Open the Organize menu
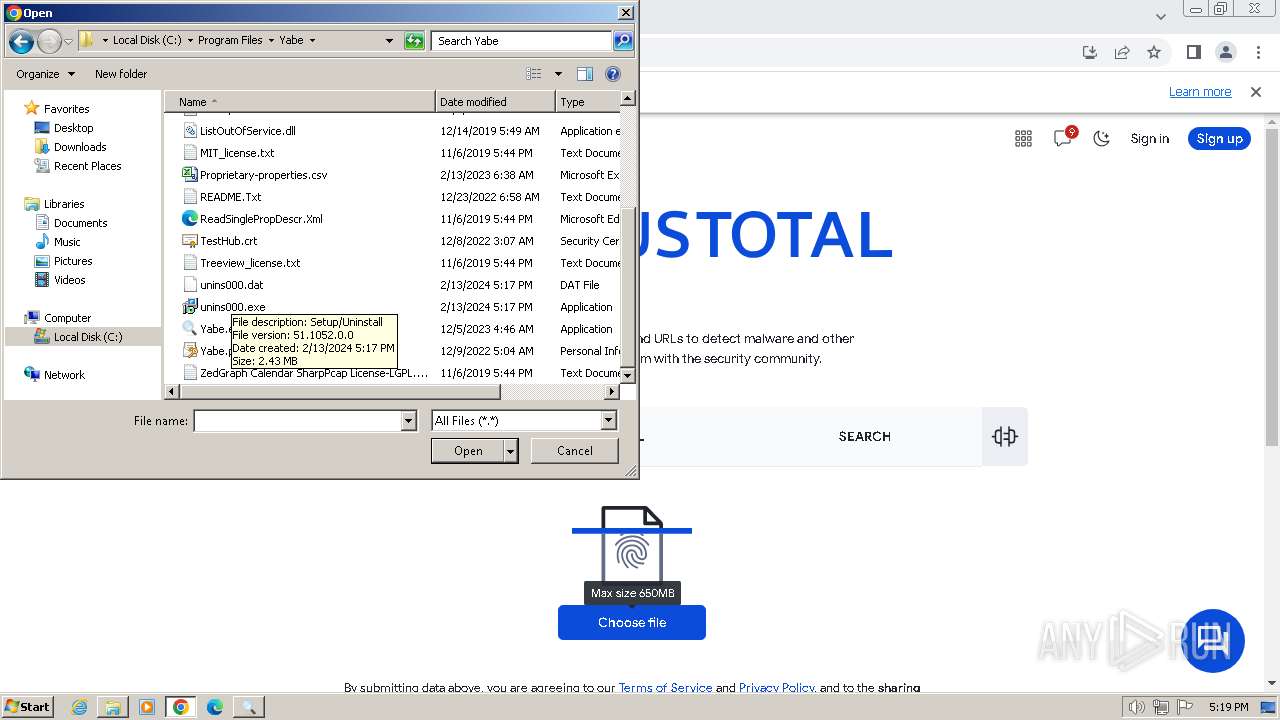 [45, 74]
